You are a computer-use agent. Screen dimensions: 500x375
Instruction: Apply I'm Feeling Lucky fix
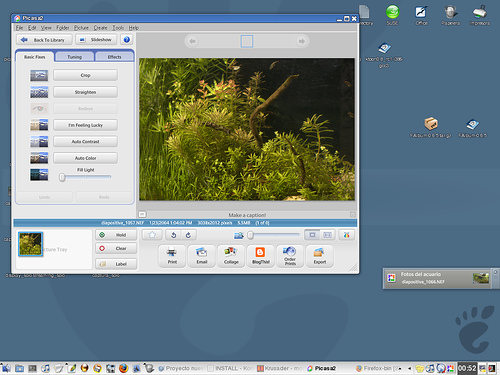tap(85, 125)
